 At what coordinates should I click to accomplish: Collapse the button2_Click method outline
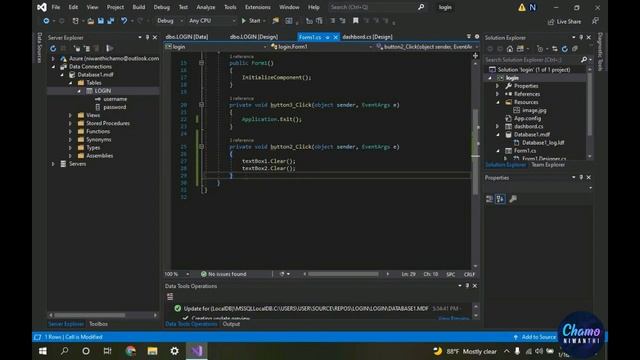coord(201,147)
